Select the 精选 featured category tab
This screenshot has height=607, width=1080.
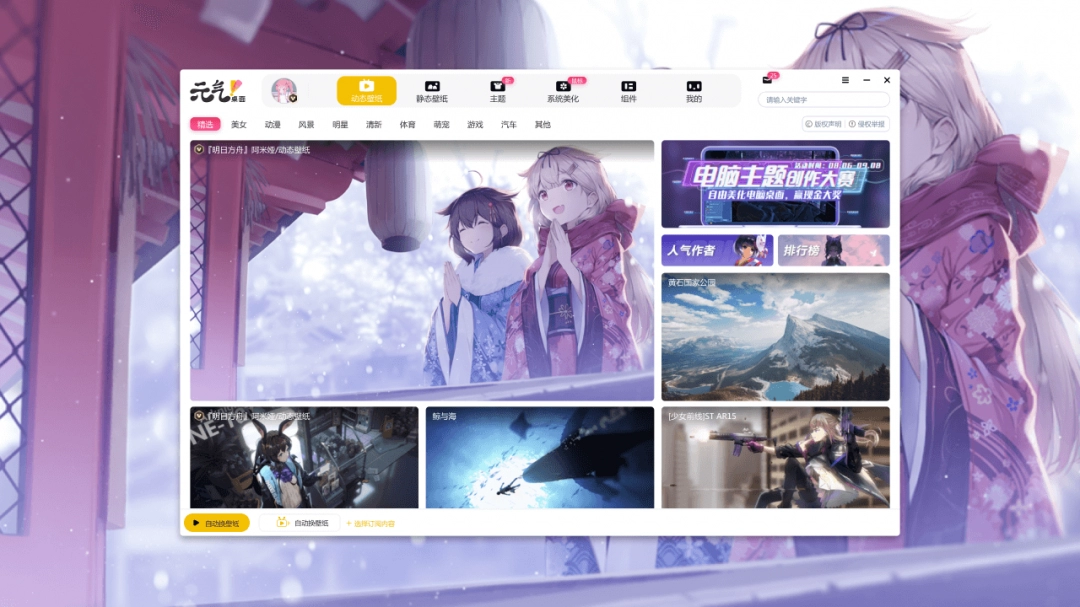[x=205, y=125]
